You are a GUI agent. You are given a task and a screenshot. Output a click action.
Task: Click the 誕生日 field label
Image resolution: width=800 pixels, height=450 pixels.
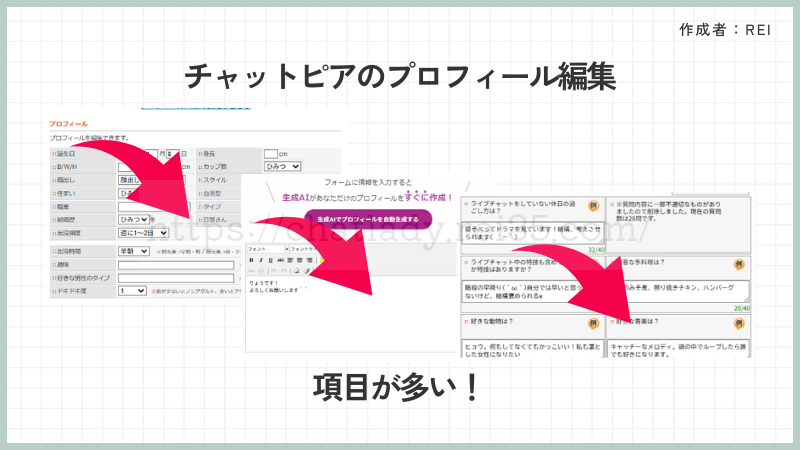[x=66, y=154]
